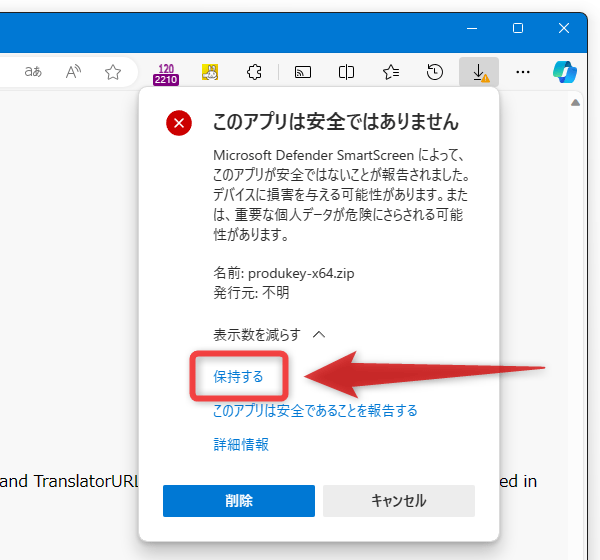Click the page scrollbar up arrow
The width and height of the screenshot is (600, 560).
(575, 103)
